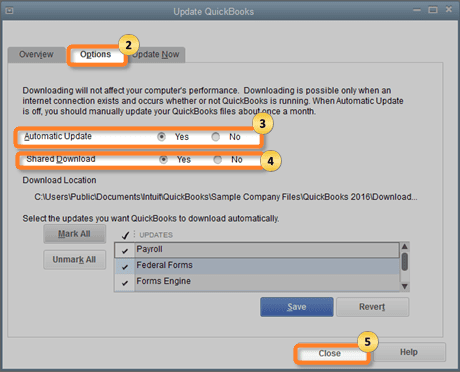460x372 pixels.
Task: Open the window system menu icon
Action: (9, 11)
